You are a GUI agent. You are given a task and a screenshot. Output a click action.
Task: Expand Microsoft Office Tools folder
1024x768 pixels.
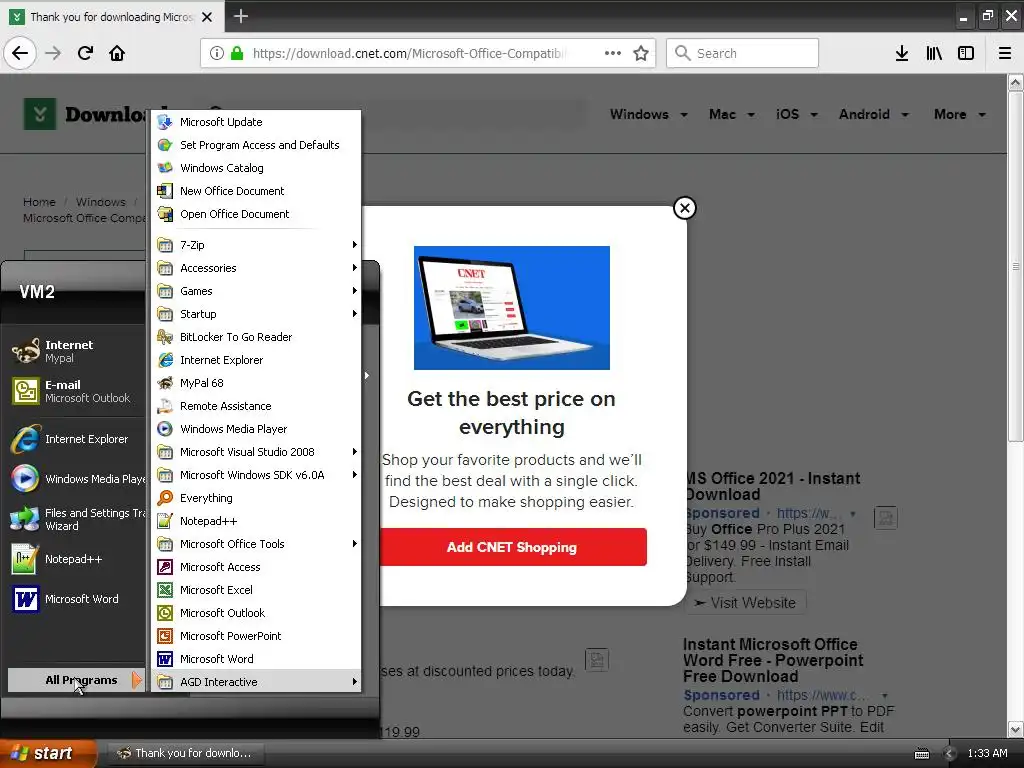coord(256,544)
